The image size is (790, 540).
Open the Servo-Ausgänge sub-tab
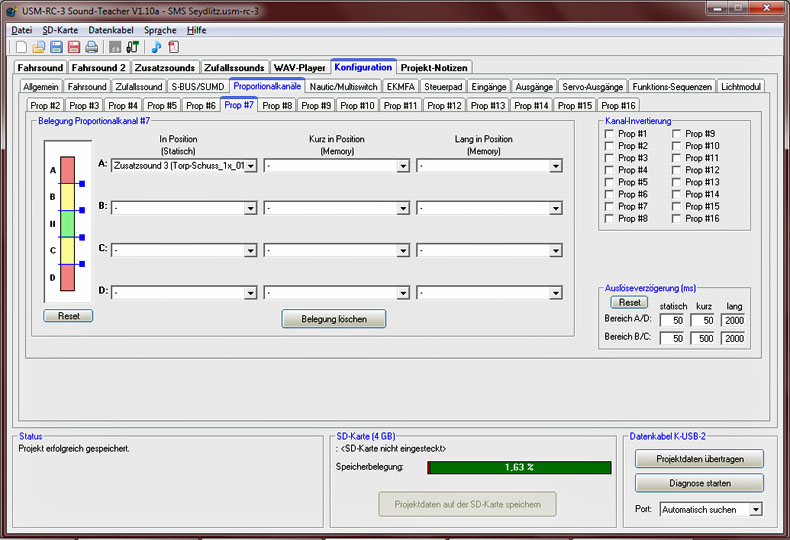tap(592, 87)
